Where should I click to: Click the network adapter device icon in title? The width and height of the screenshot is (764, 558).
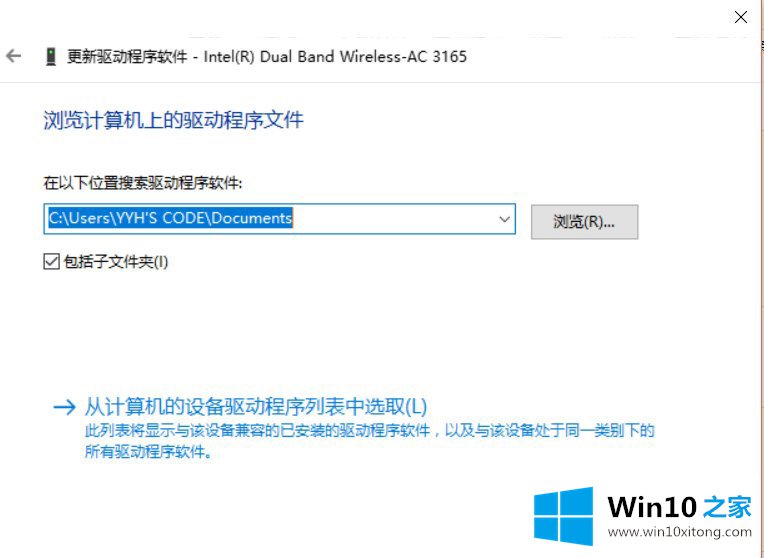[x=51, y=57]
